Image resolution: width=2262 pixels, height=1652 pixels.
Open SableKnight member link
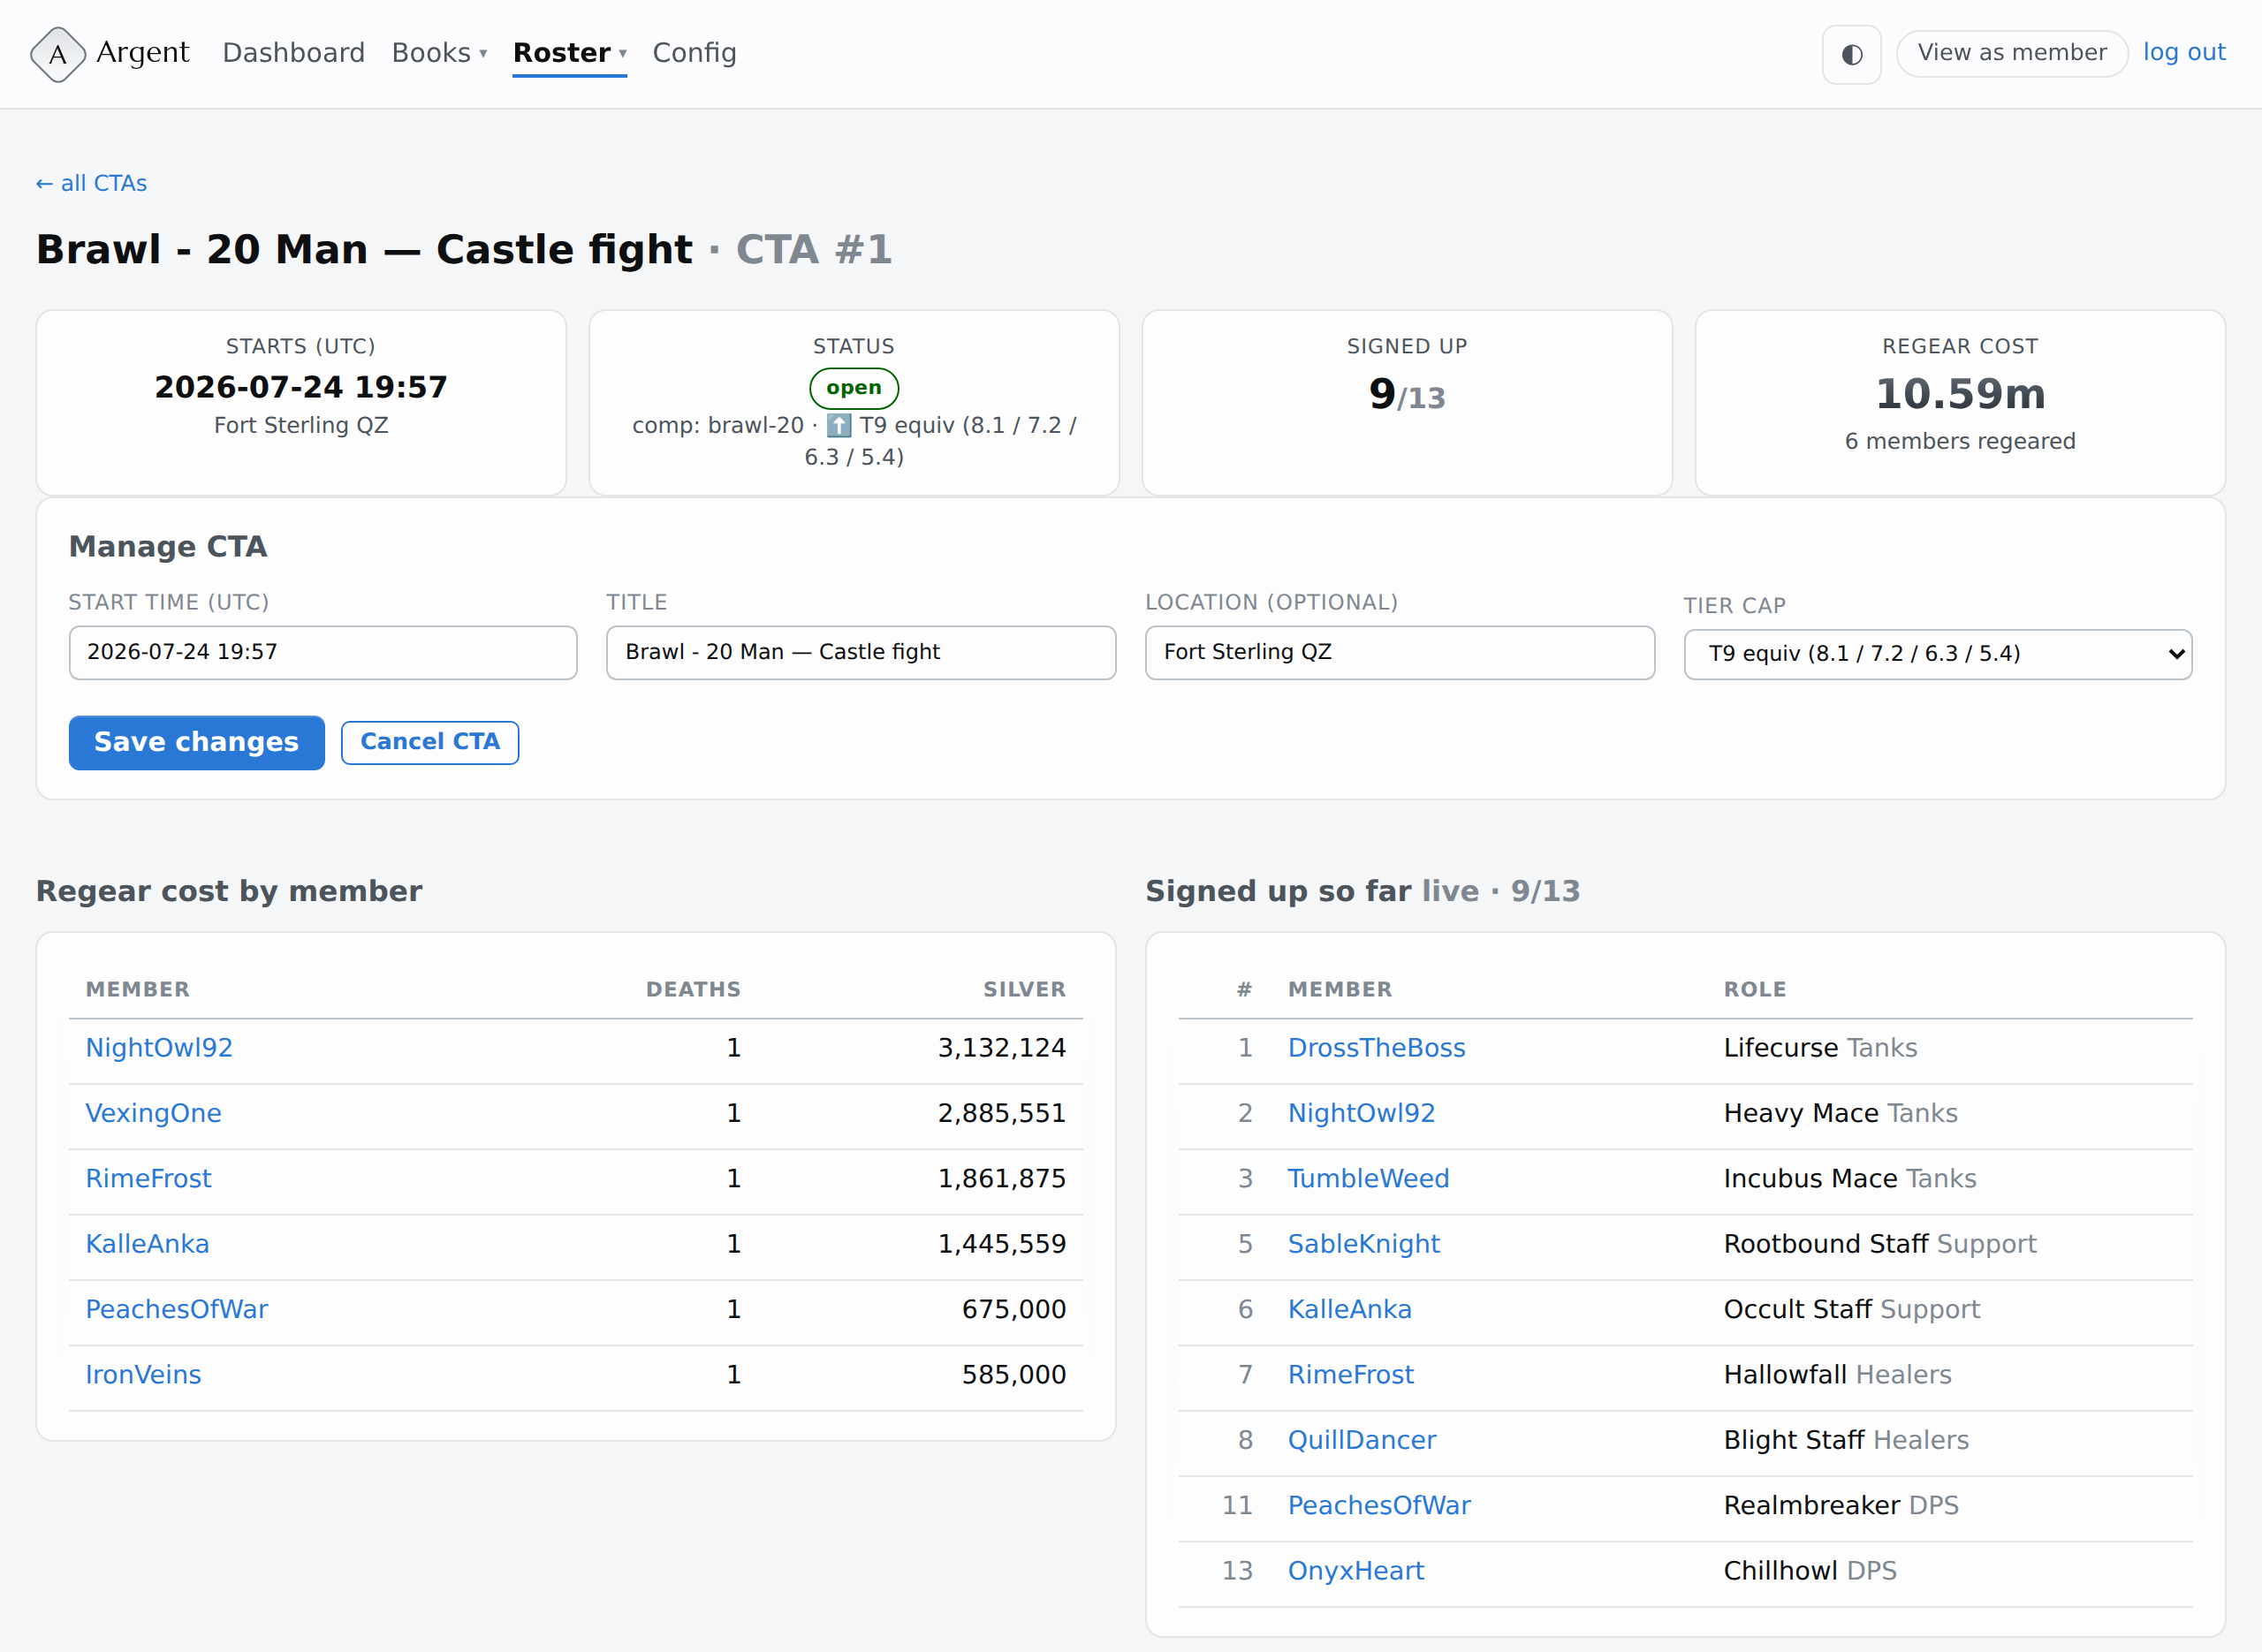[x=1363, y=1243]
